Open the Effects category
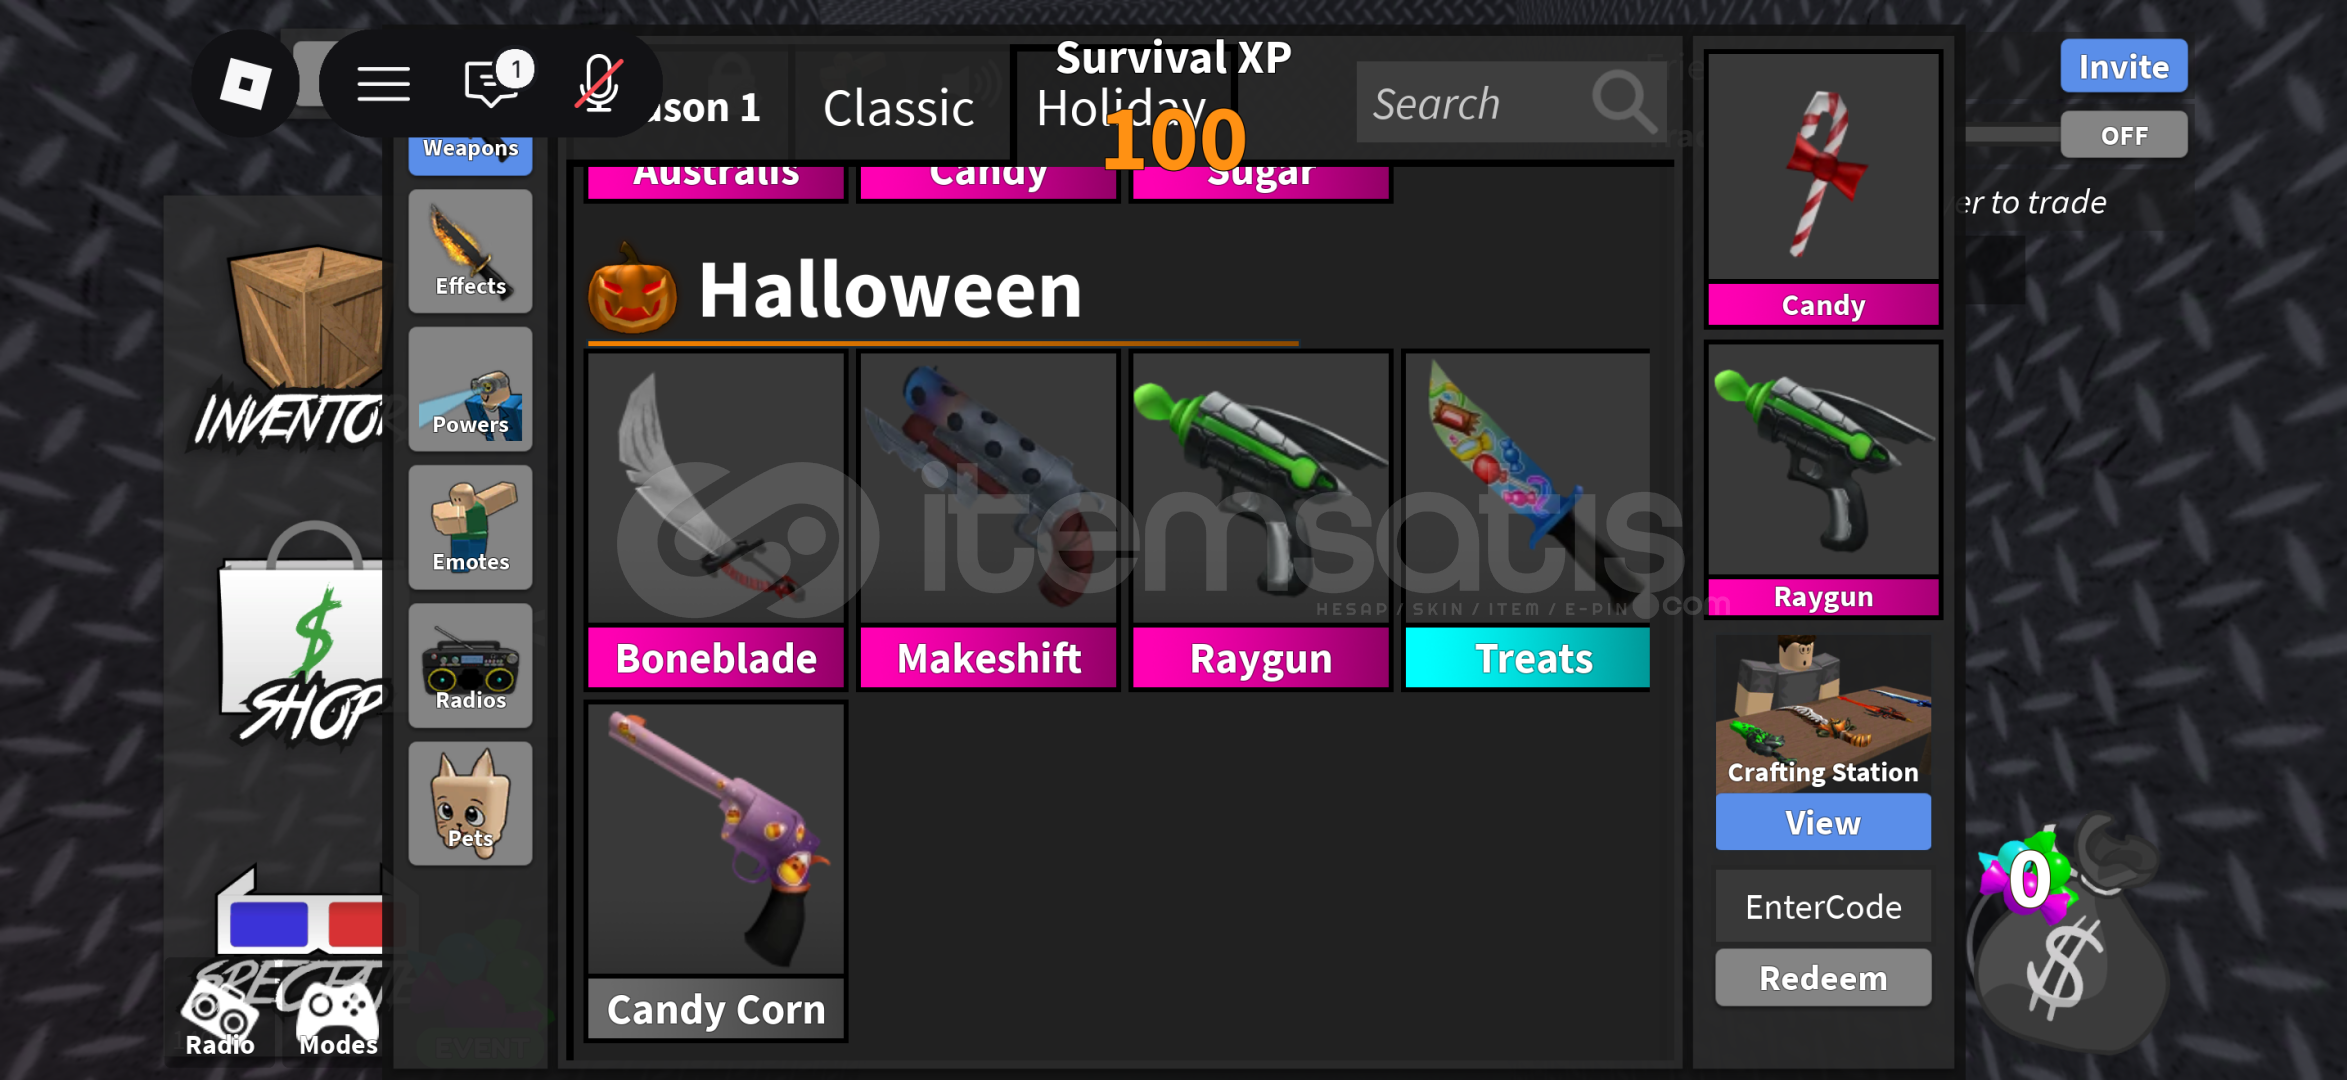Screen dimensions: 2347x1080 click(x=470, y=251)
